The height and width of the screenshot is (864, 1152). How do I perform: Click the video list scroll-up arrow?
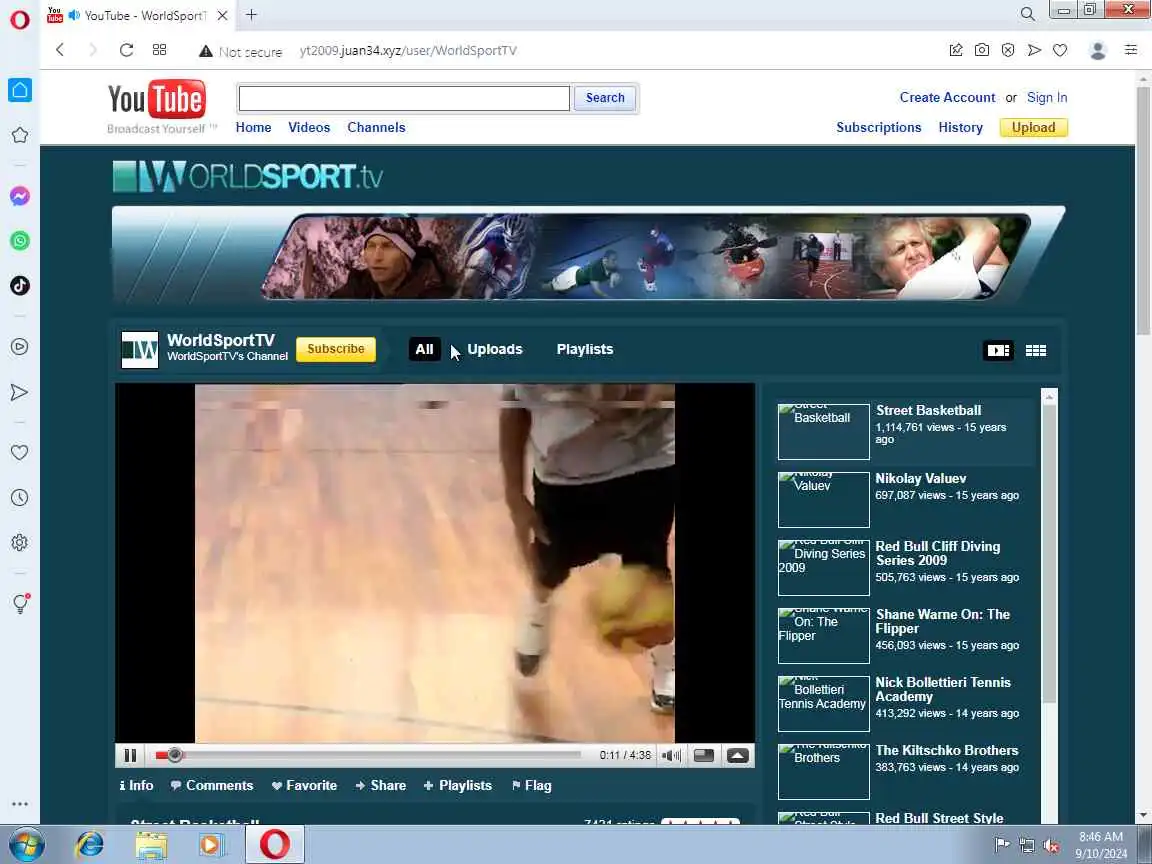pyautogui.click(x=1049, y=397)
